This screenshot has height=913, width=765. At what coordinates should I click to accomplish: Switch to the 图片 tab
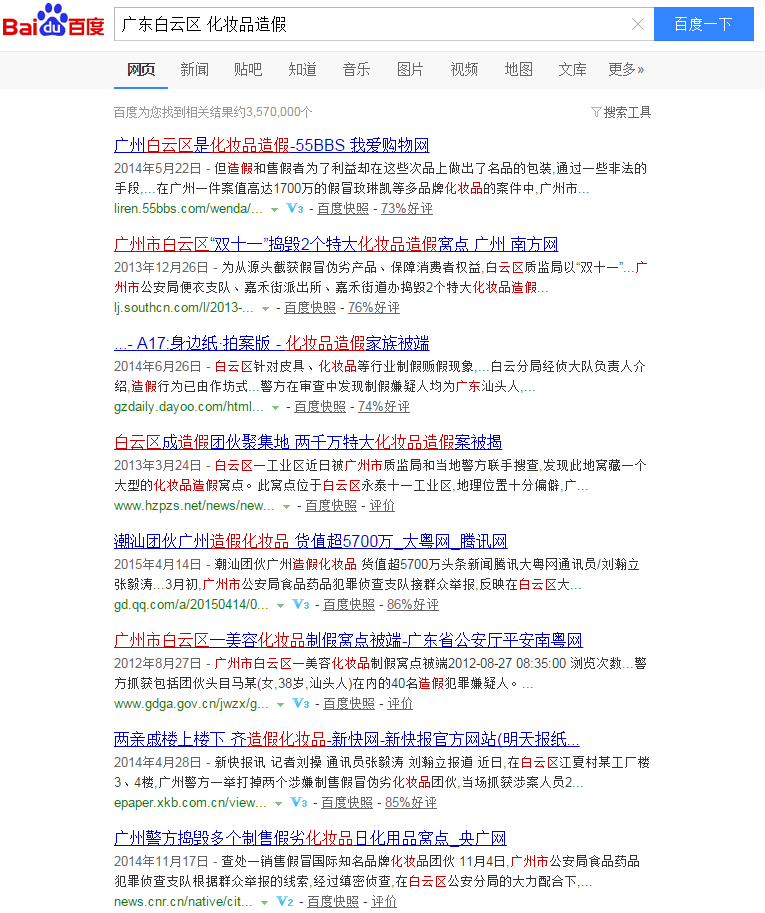pos(410,69)
